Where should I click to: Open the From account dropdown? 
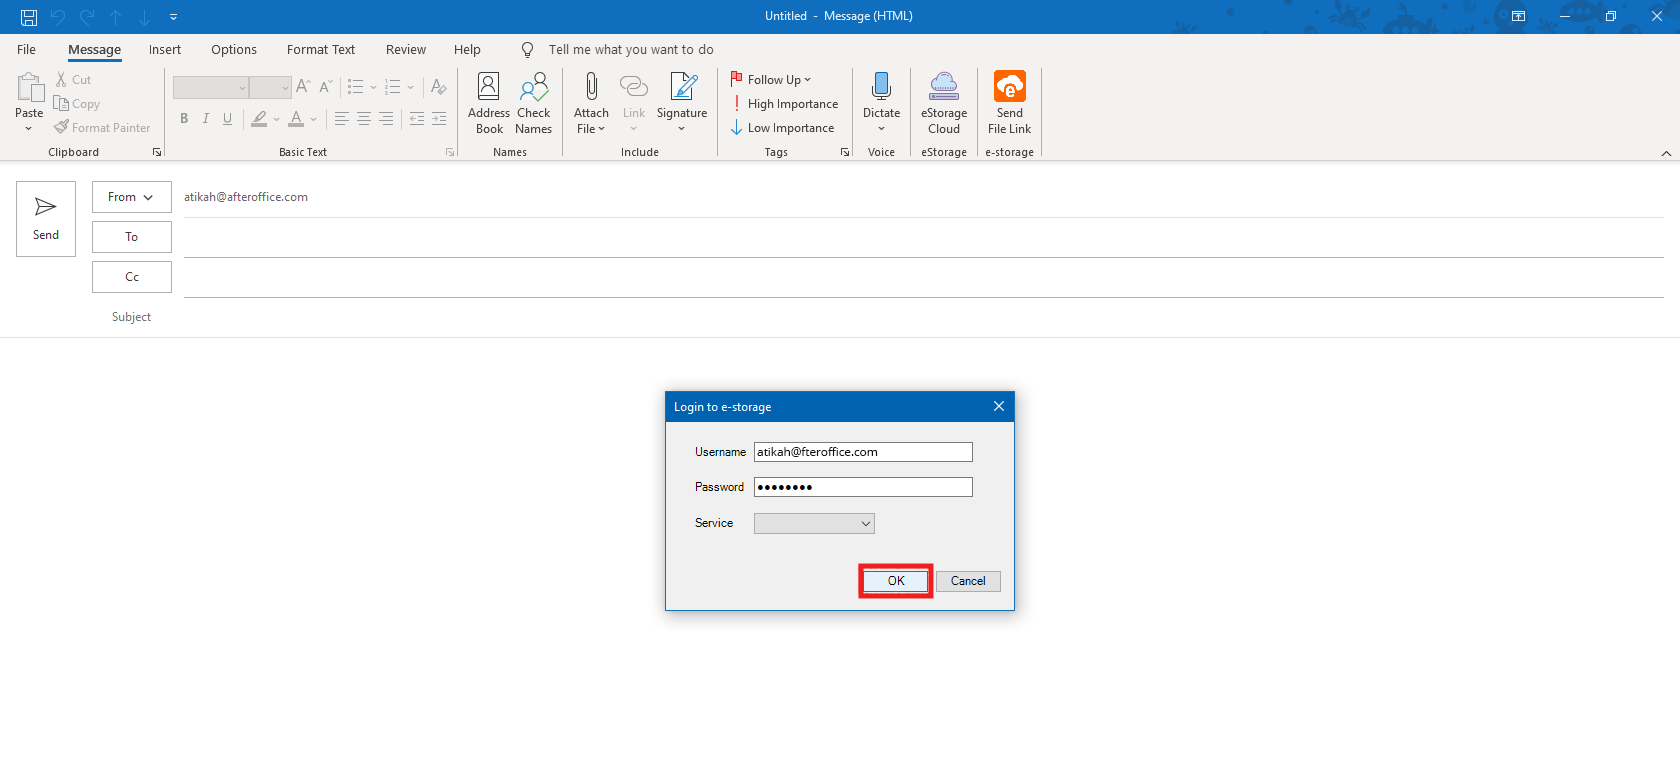(x=131, y=197)
